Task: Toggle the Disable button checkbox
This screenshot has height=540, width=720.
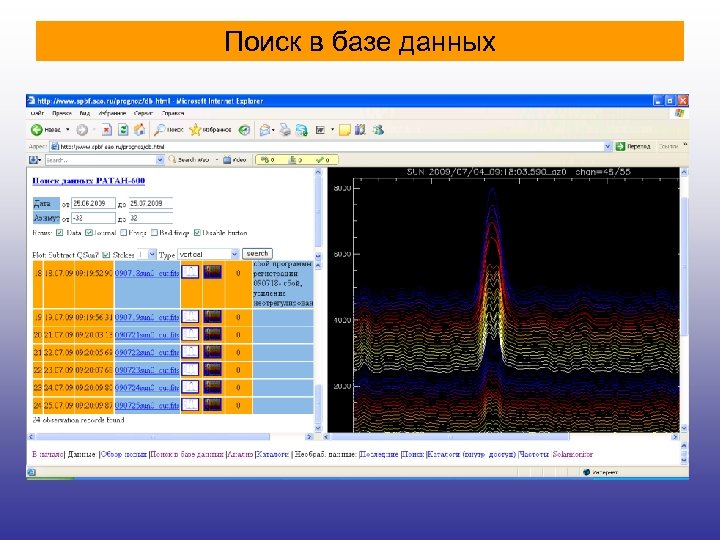Action: 197,233
